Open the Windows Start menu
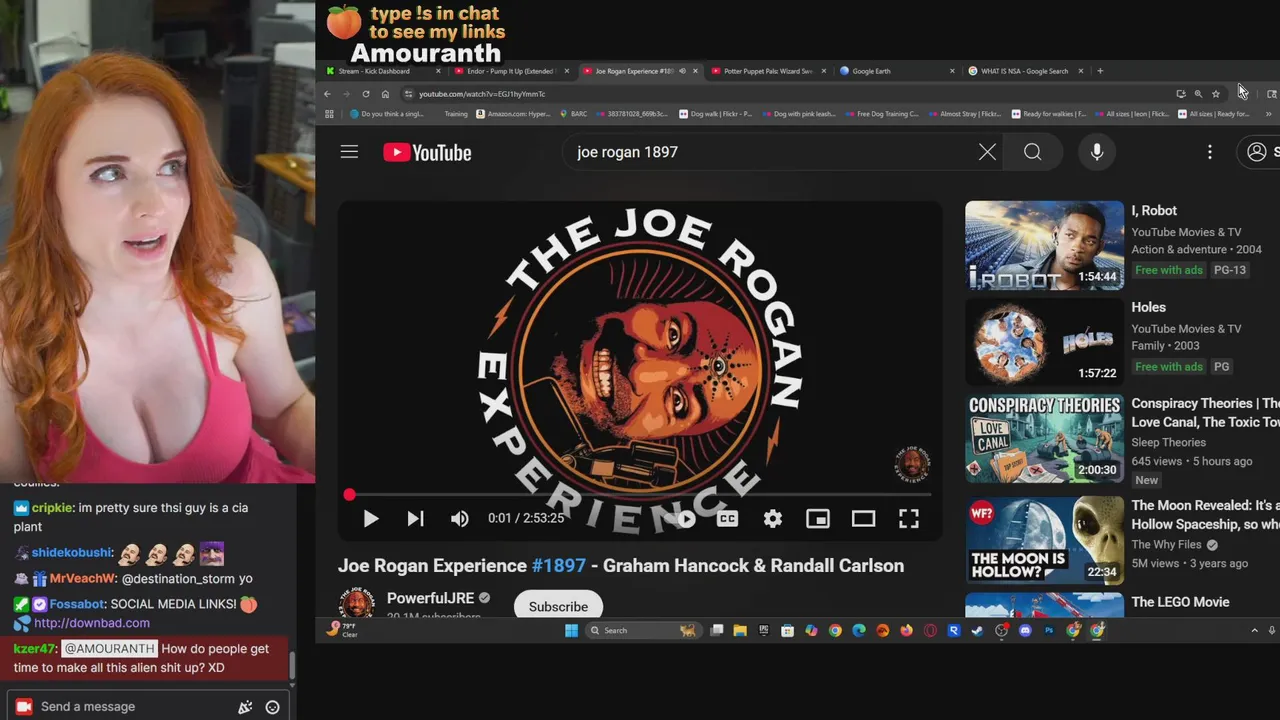The height and width of the screenshot is (720, 1280). (x=571, y=630)
